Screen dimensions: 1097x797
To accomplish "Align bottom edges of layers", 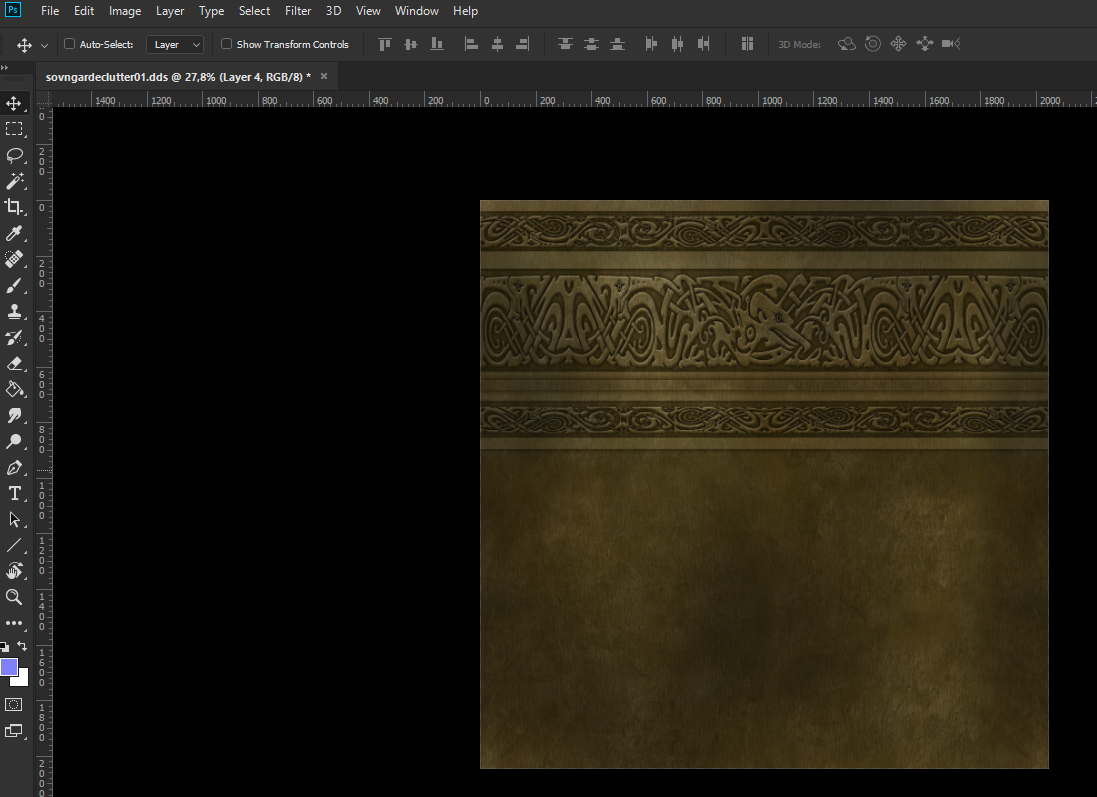I will pyautogui.click(x=437, y=44).
